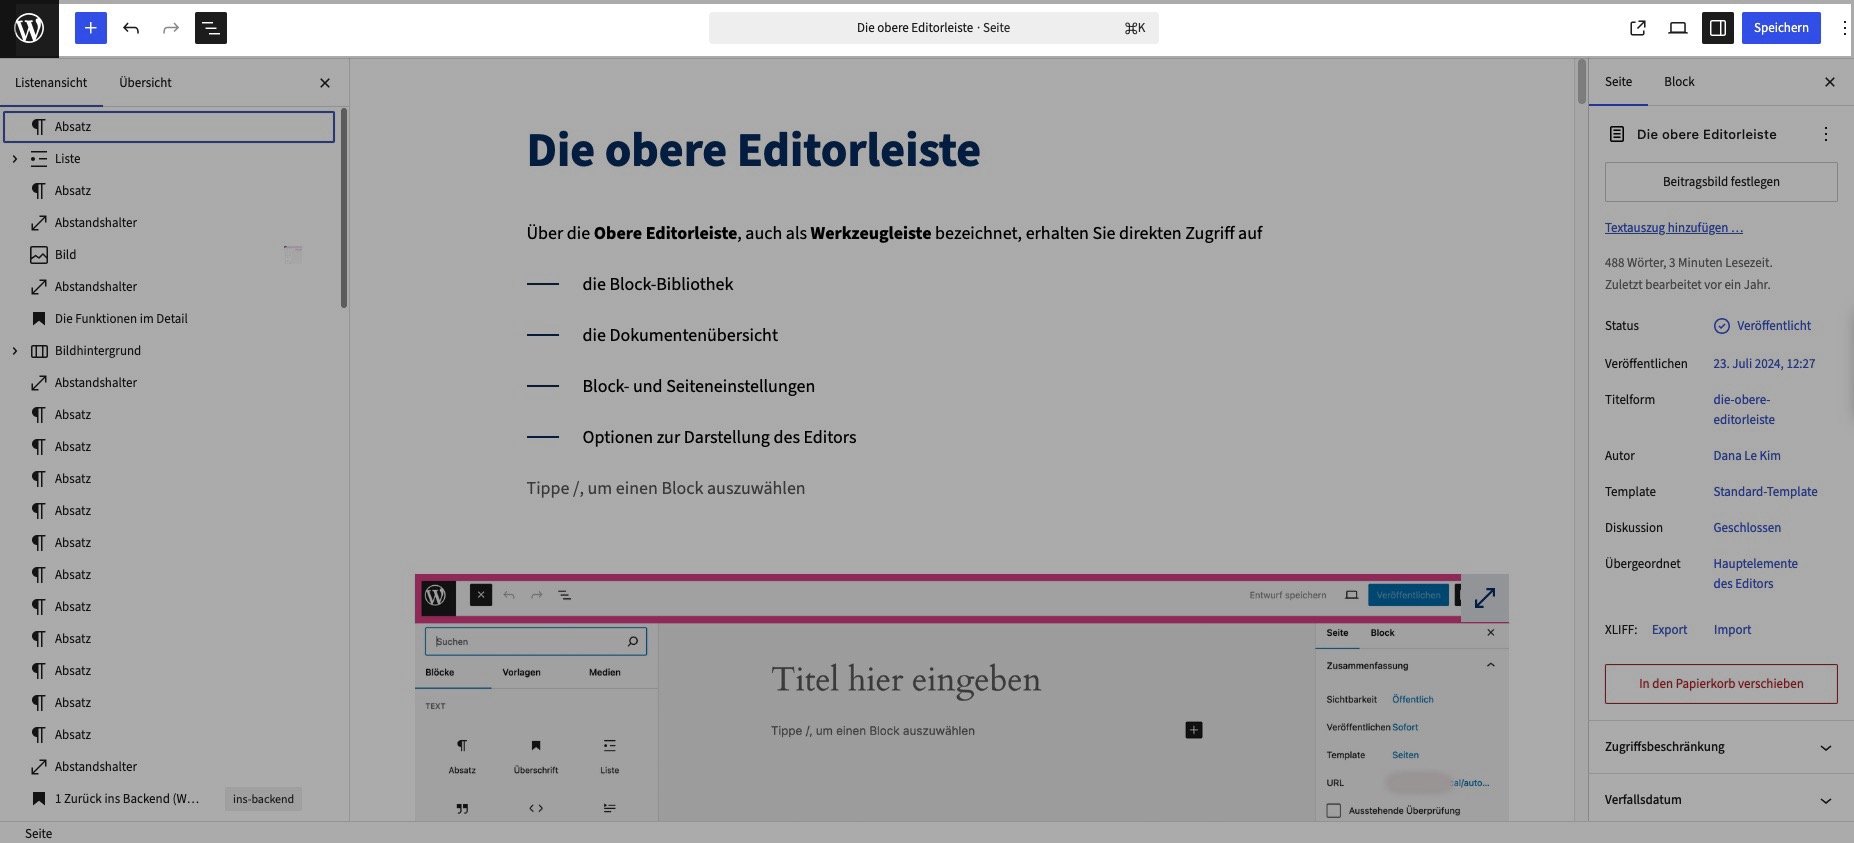This screenshot has width=1854, height=843.
Task: Click the WordPress logo to exit editor
Action: [x=29, y=28]
